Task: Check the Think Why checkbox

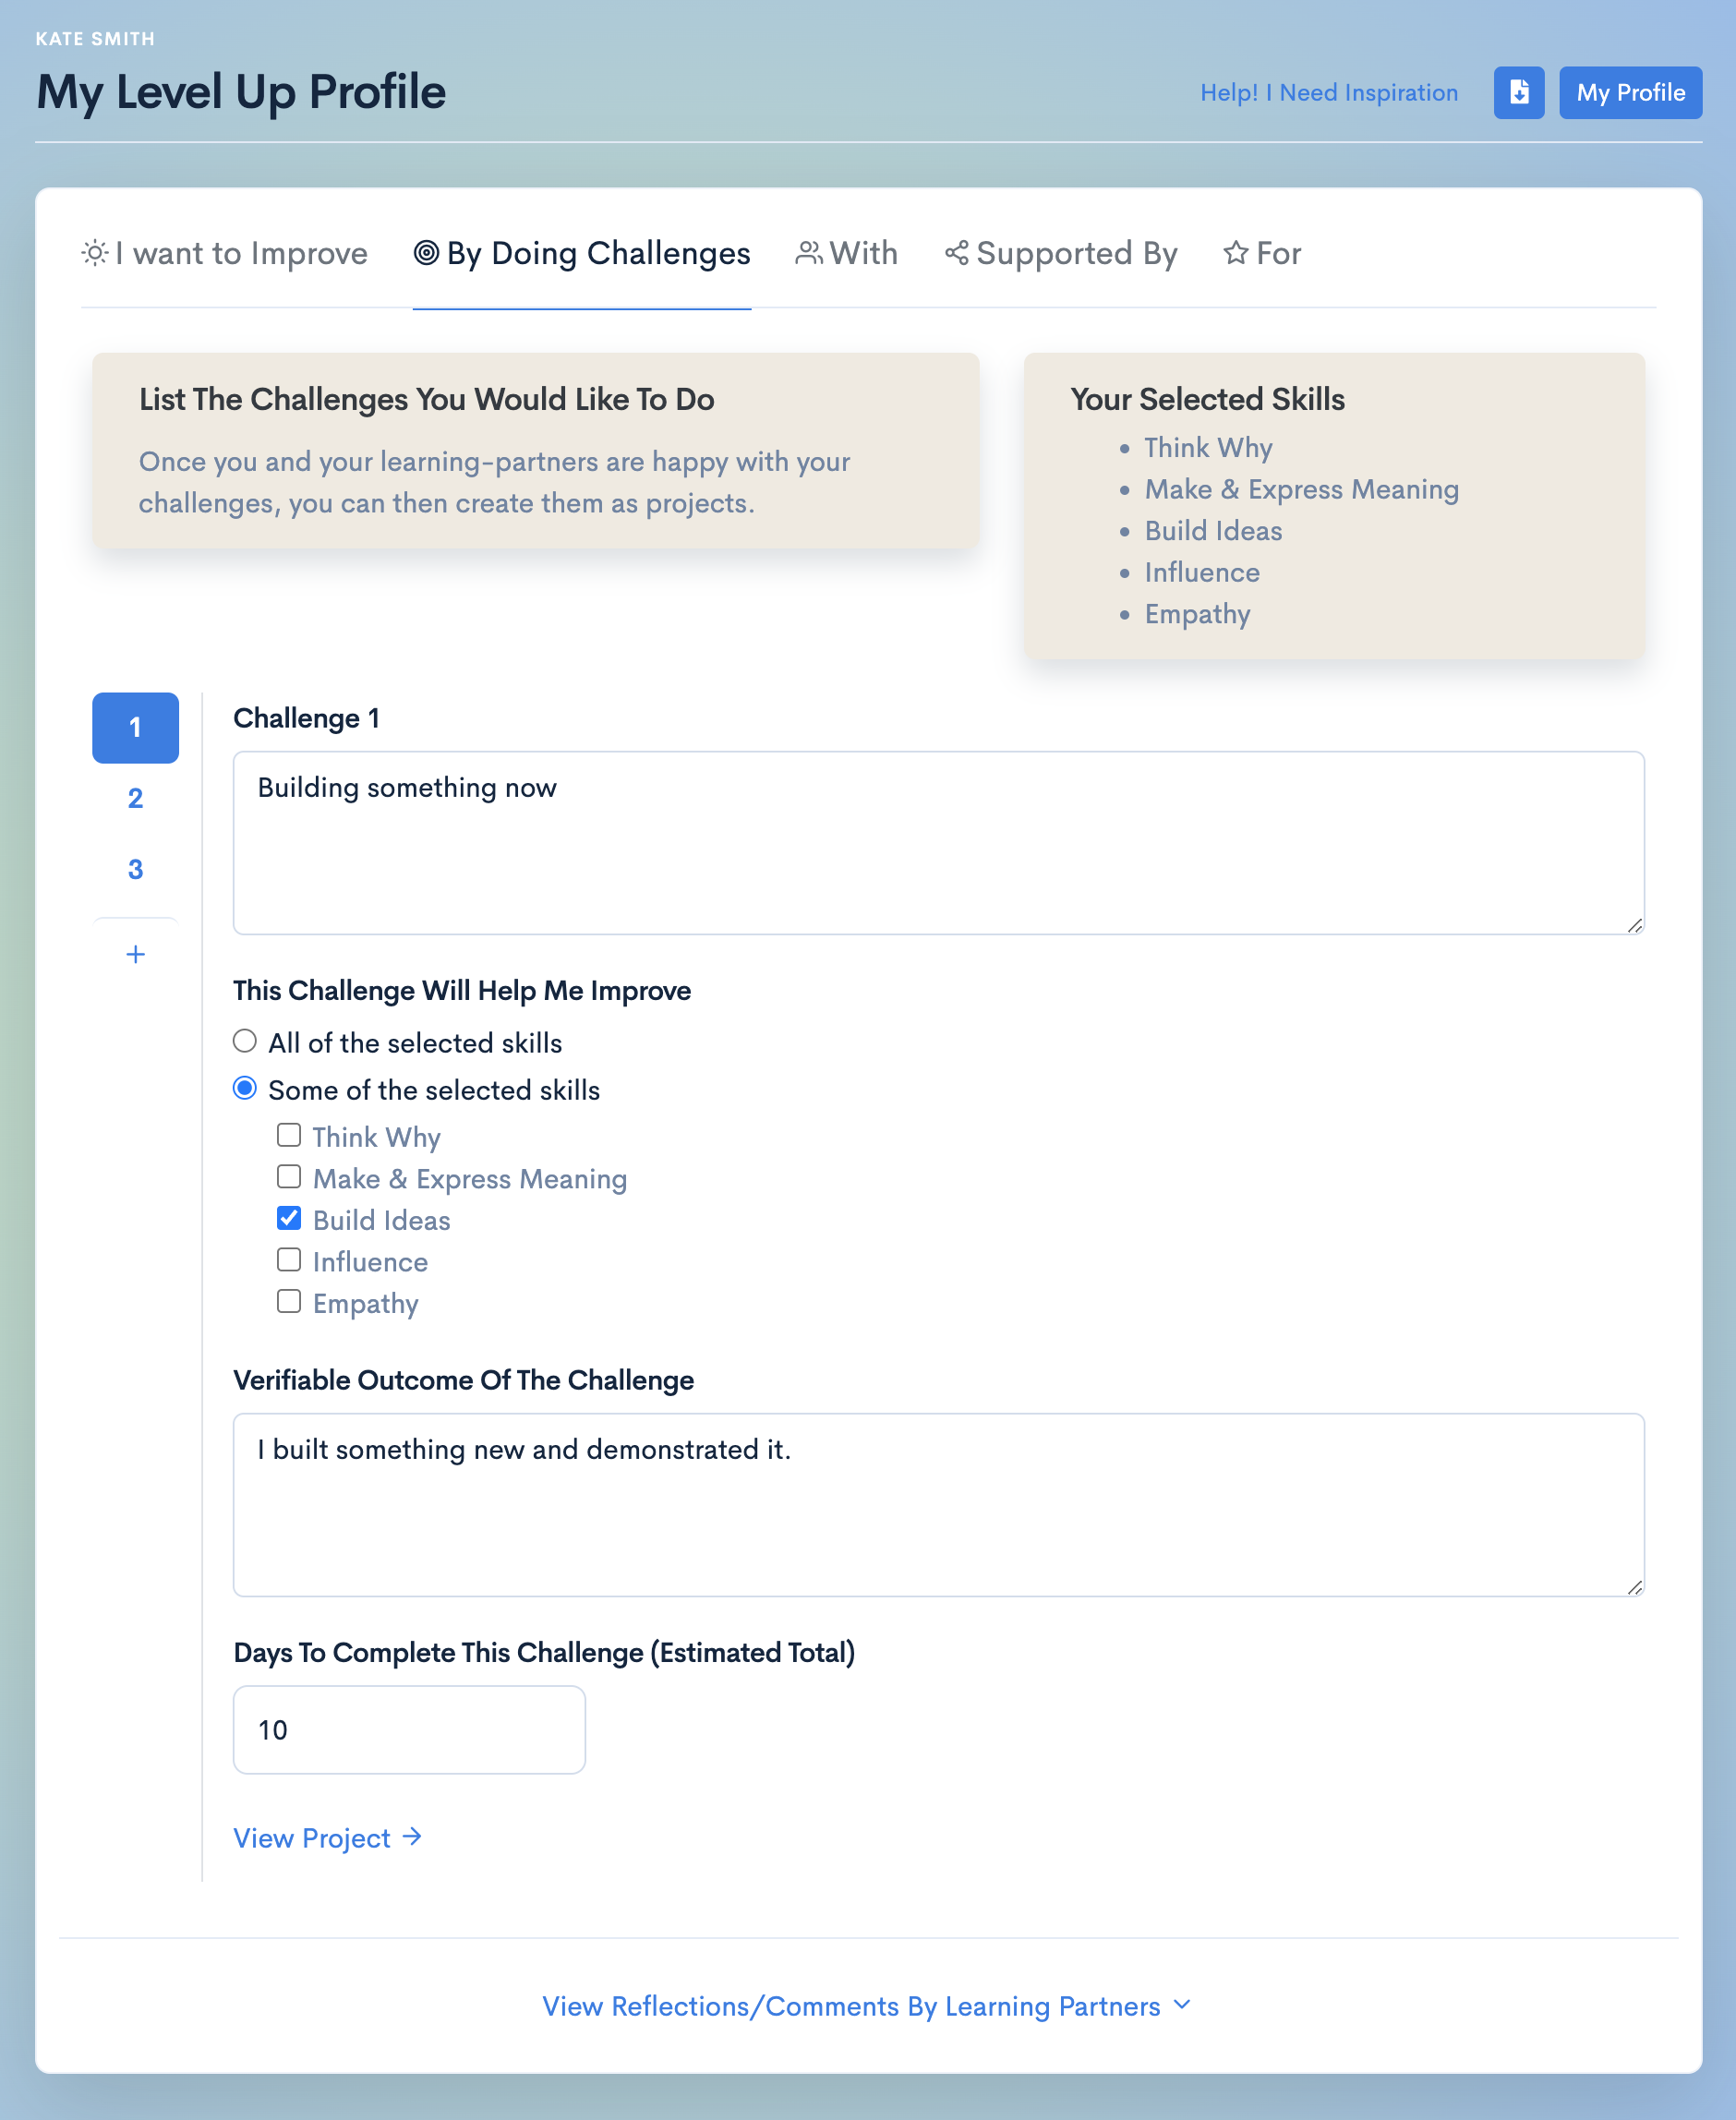Action: pos(289,1135)
